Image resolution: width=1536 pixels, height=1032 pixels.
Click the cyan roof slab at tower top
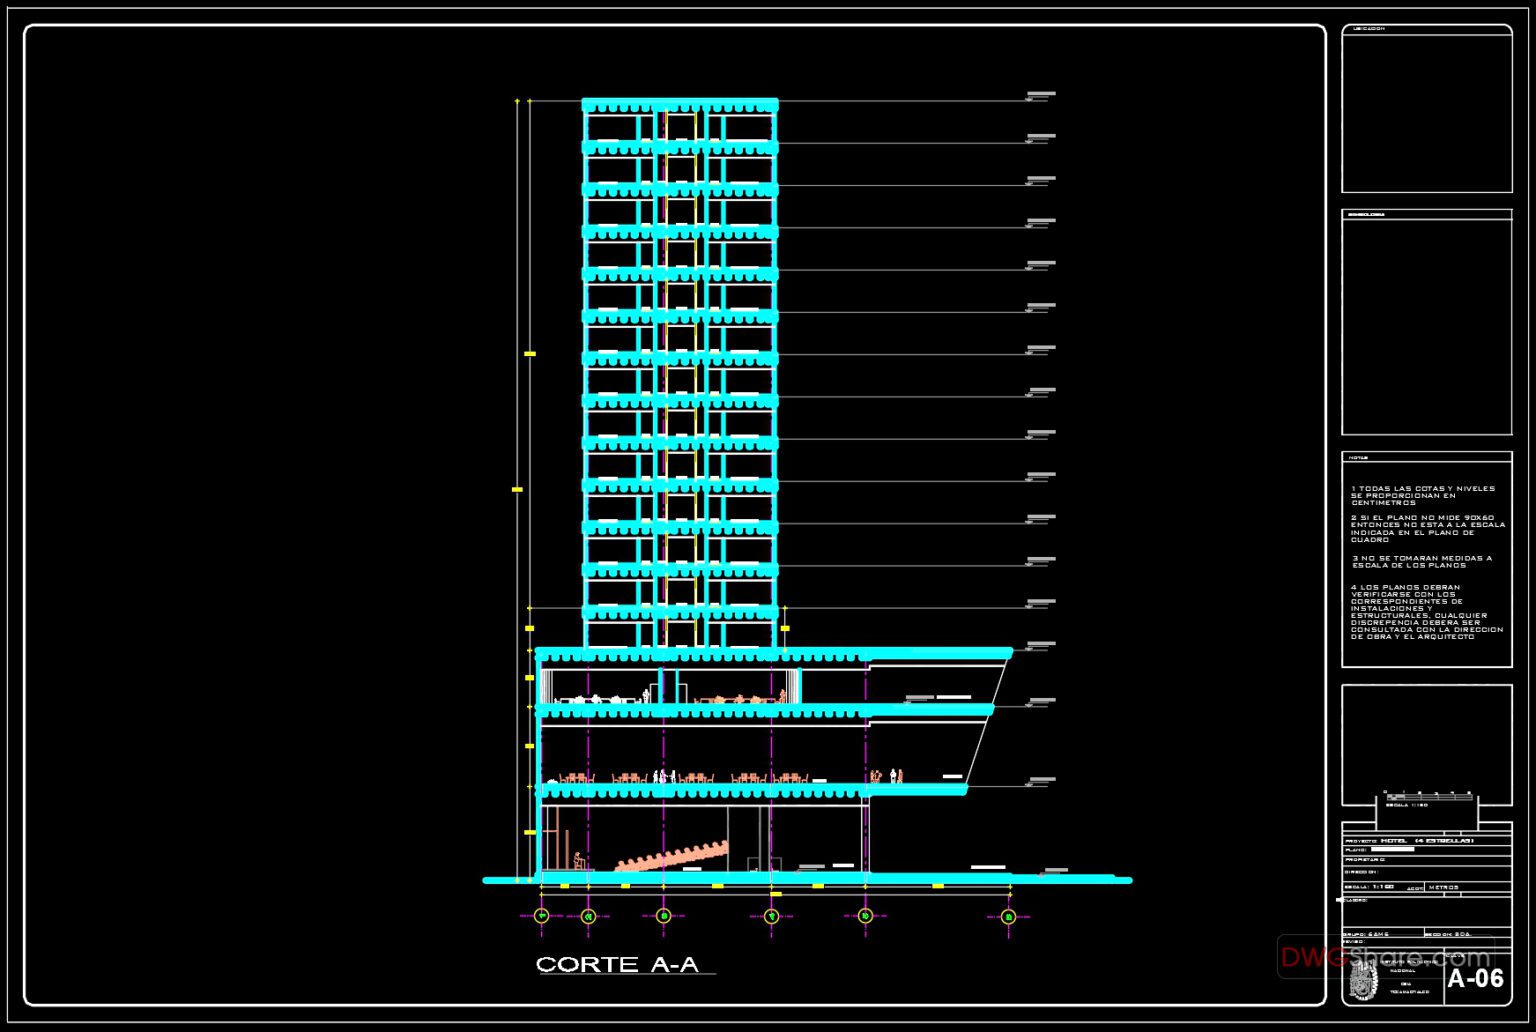coord(677,100)
